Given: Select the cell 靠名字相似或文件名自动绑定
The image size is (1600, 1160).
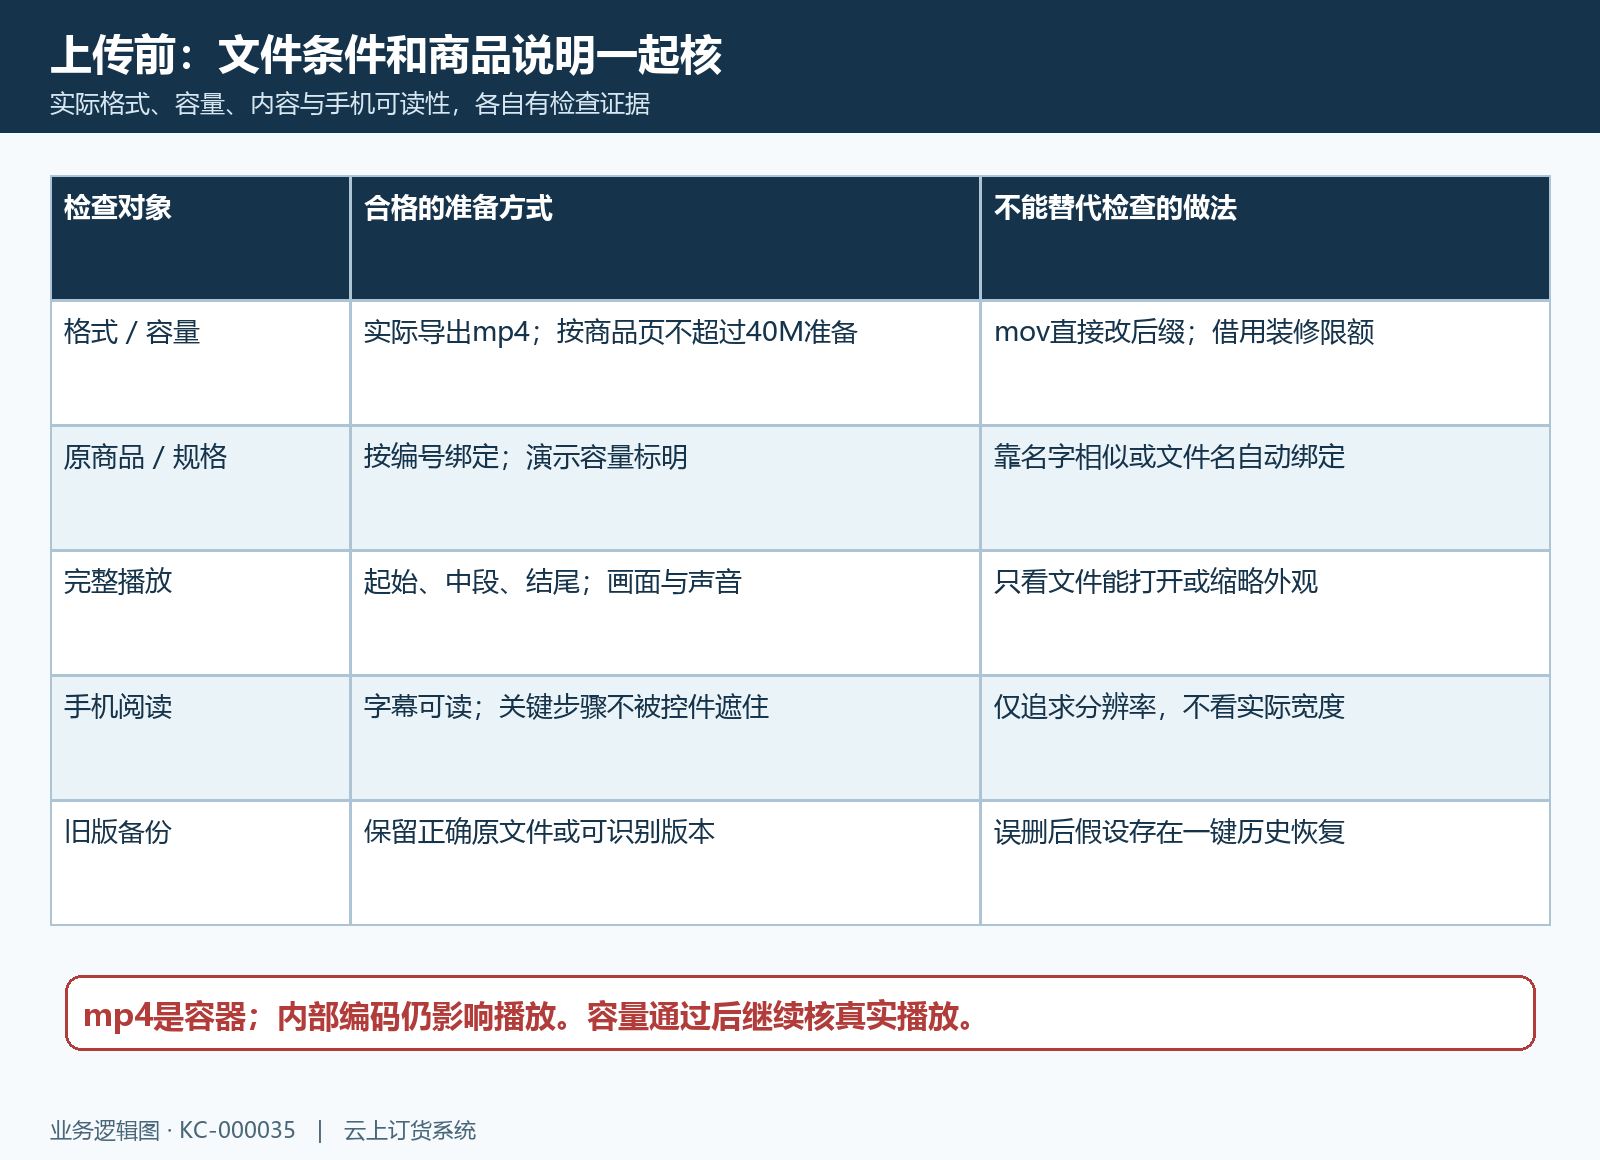Looking at the screenshot, I should [x=1265, y=488].
